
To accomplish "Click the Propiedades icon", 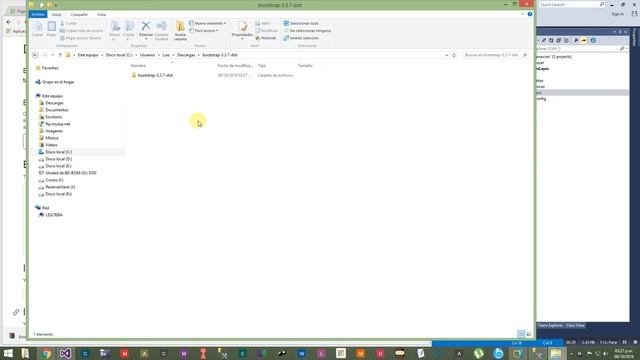I will click(x=242, y=29).
